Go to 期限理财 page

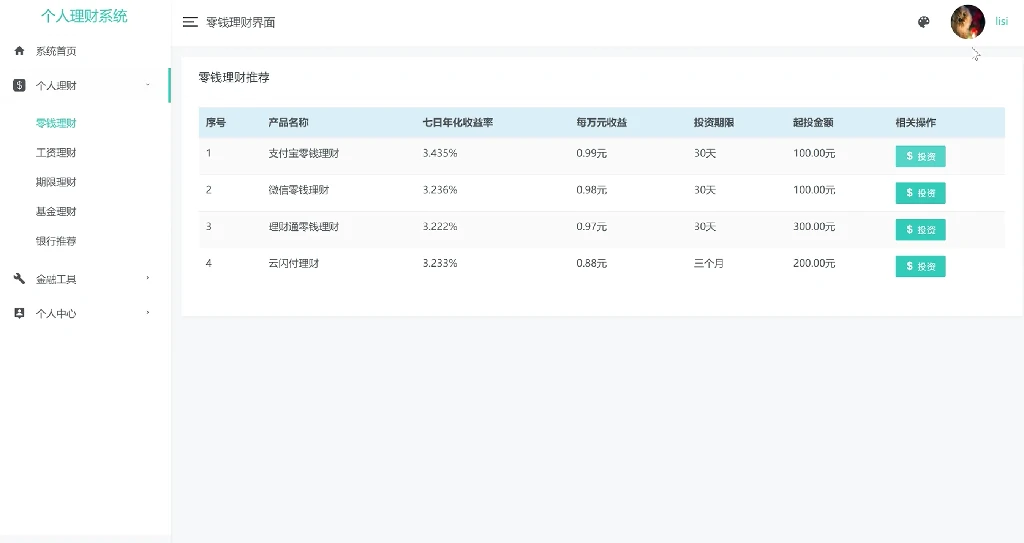tap(56, 182)
